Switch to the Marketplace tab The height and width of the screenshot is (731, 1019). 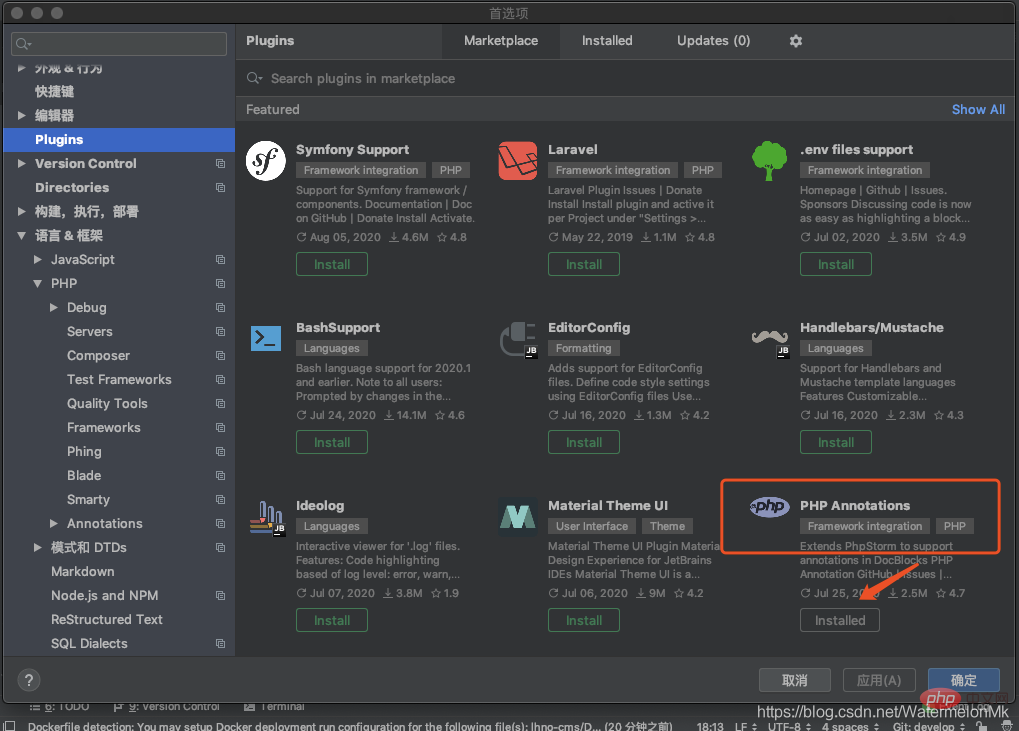tap(500, 41)
